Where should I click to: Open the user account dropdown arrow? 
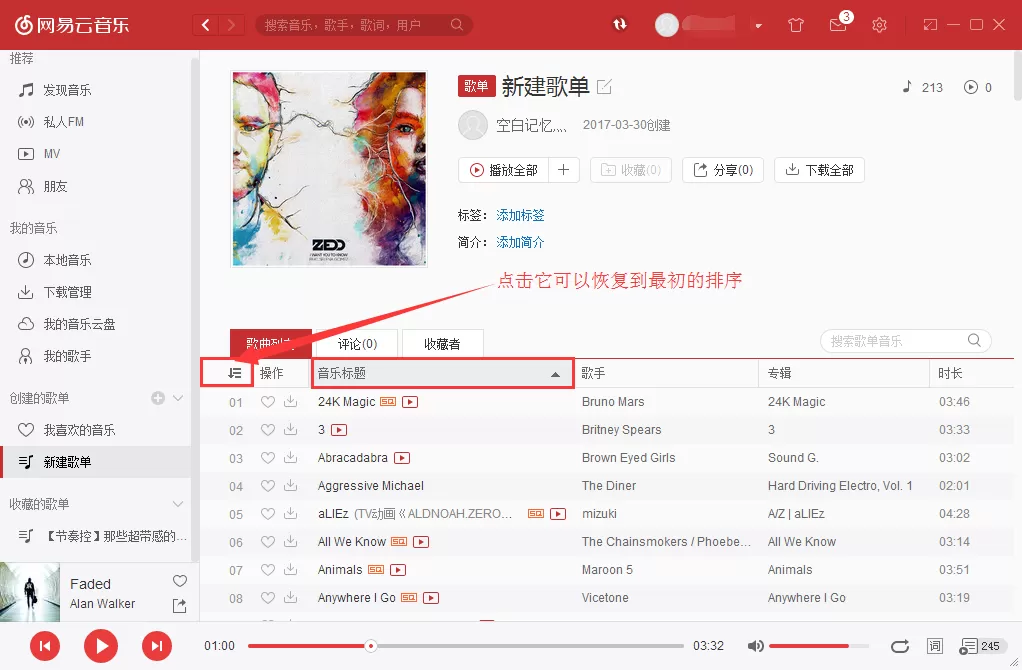[x=758, y=26]
